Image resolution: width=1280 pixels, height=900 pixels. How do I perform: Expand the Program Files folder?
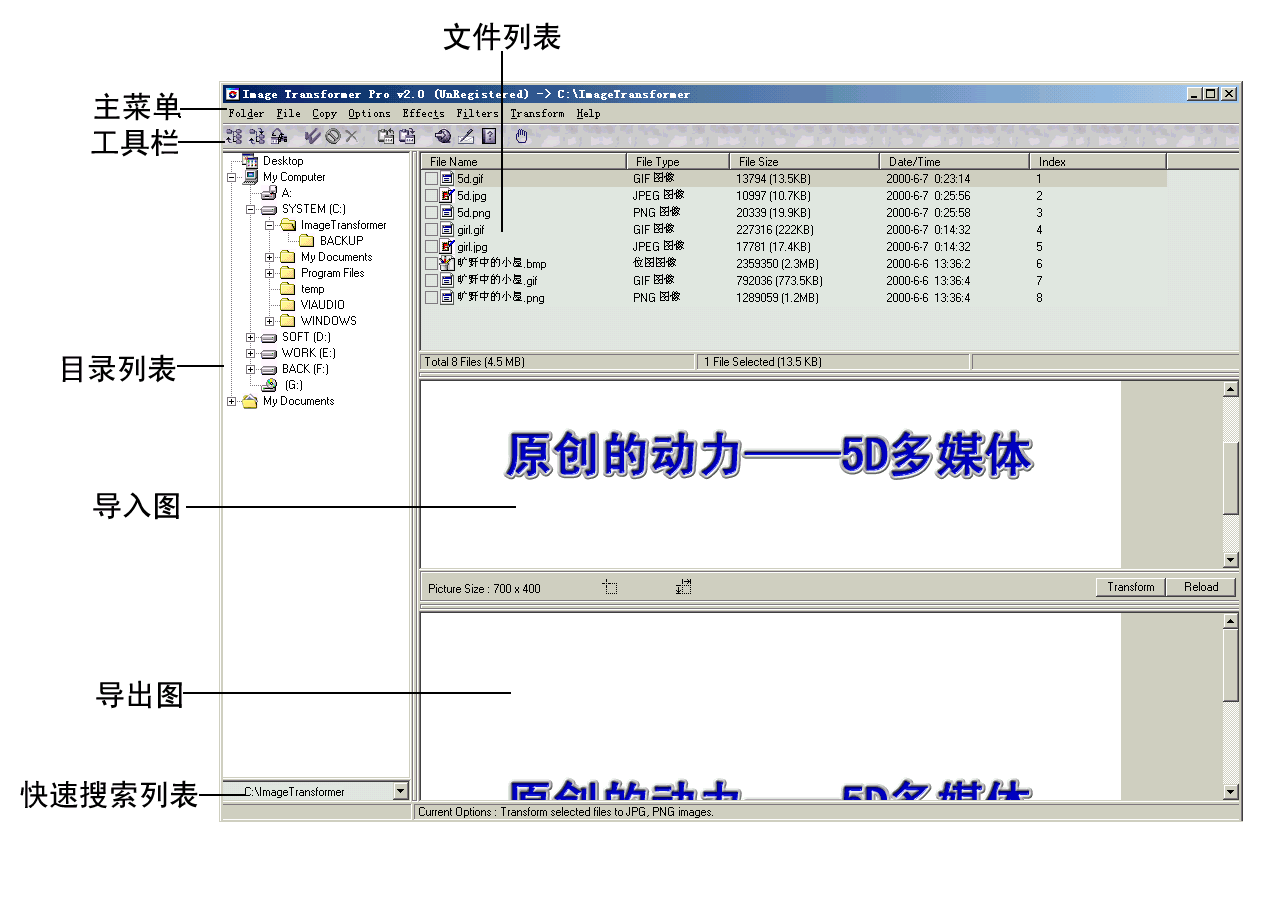pyautogui.click(x=270, y=273)
